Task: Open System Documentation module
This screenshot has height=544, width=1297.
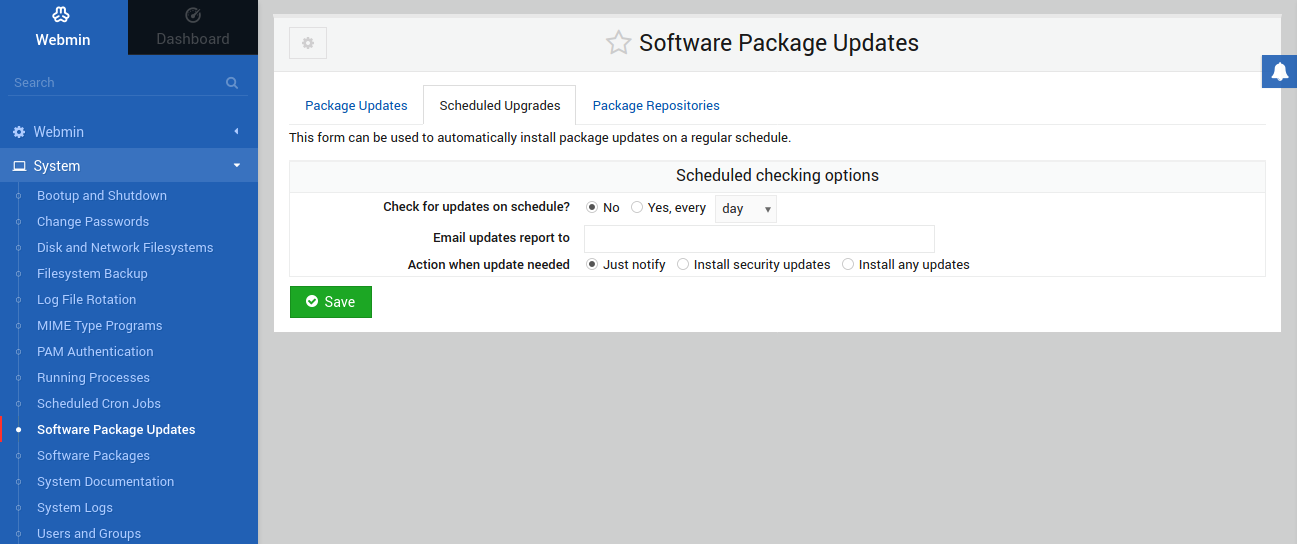Action: point(106,481)
